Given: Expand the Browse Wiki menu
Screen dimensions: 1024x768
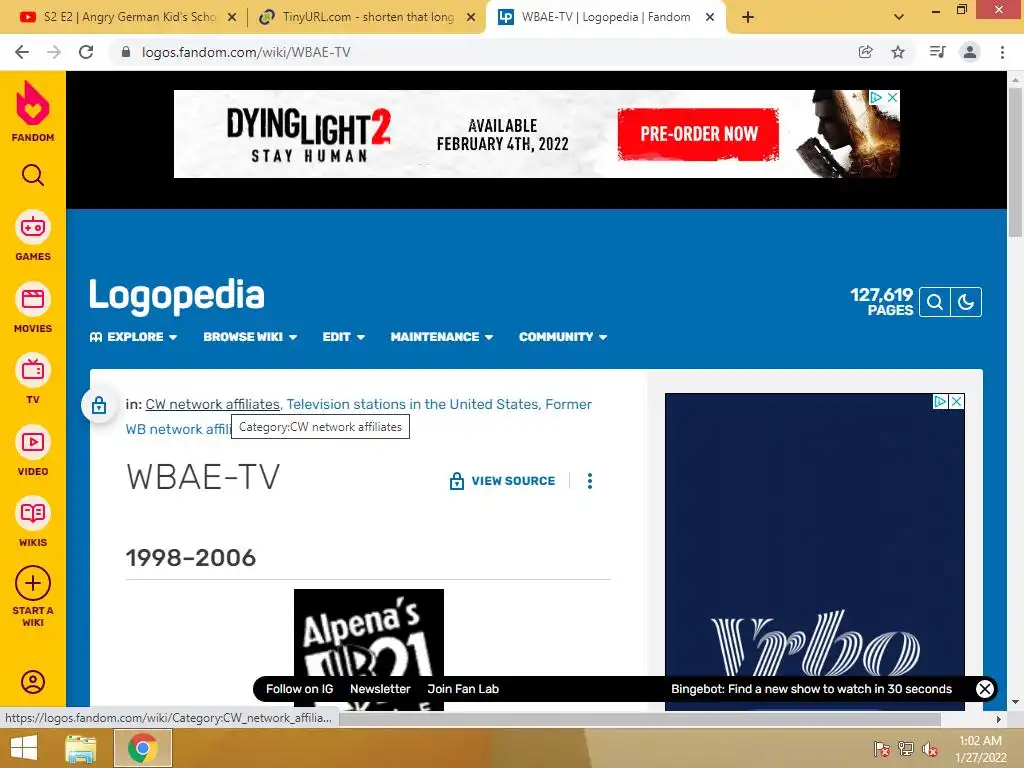Looking at the screenshot, I should (250, 337).
